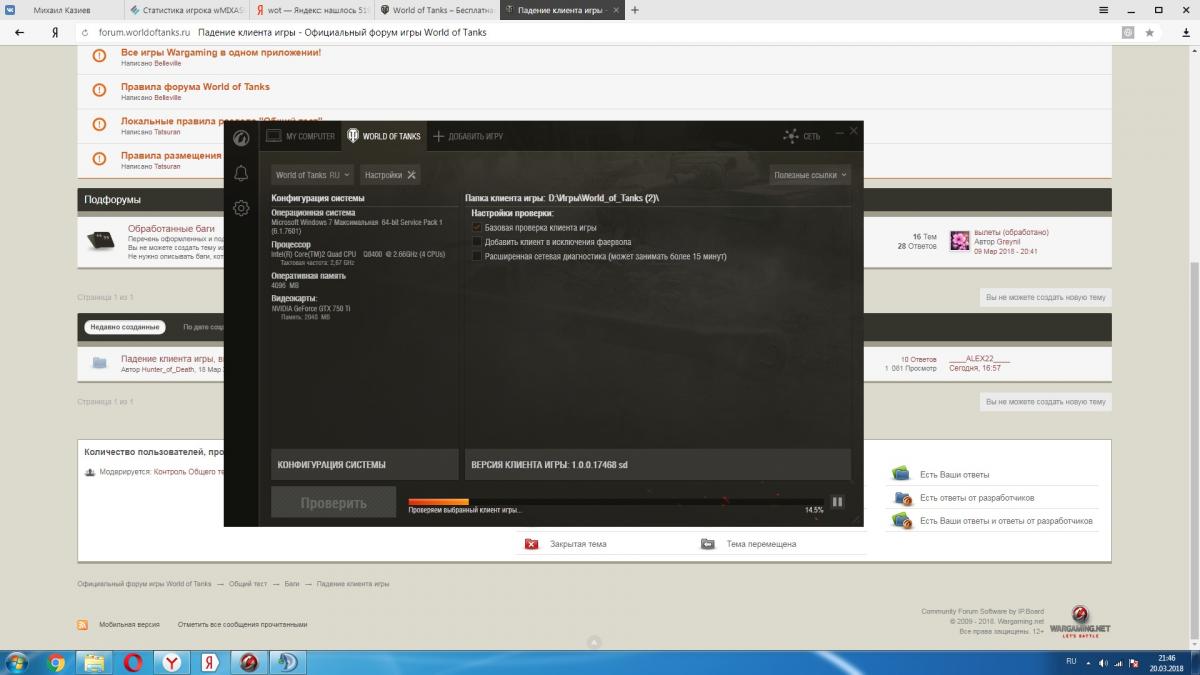Open Падение клиента игры topic link

[x=171, y=358]
